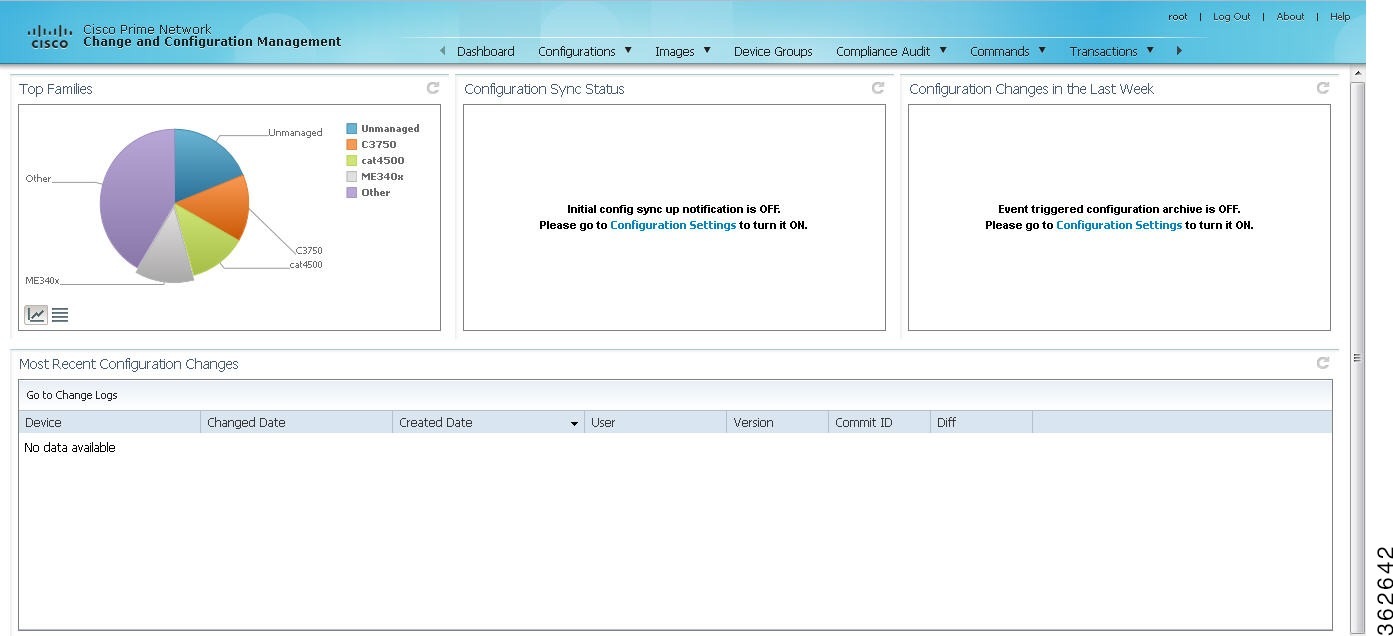The height and width of the screenshot is (636, 1393).
Task: Open the Images menu
Action: tap(675, 51)
